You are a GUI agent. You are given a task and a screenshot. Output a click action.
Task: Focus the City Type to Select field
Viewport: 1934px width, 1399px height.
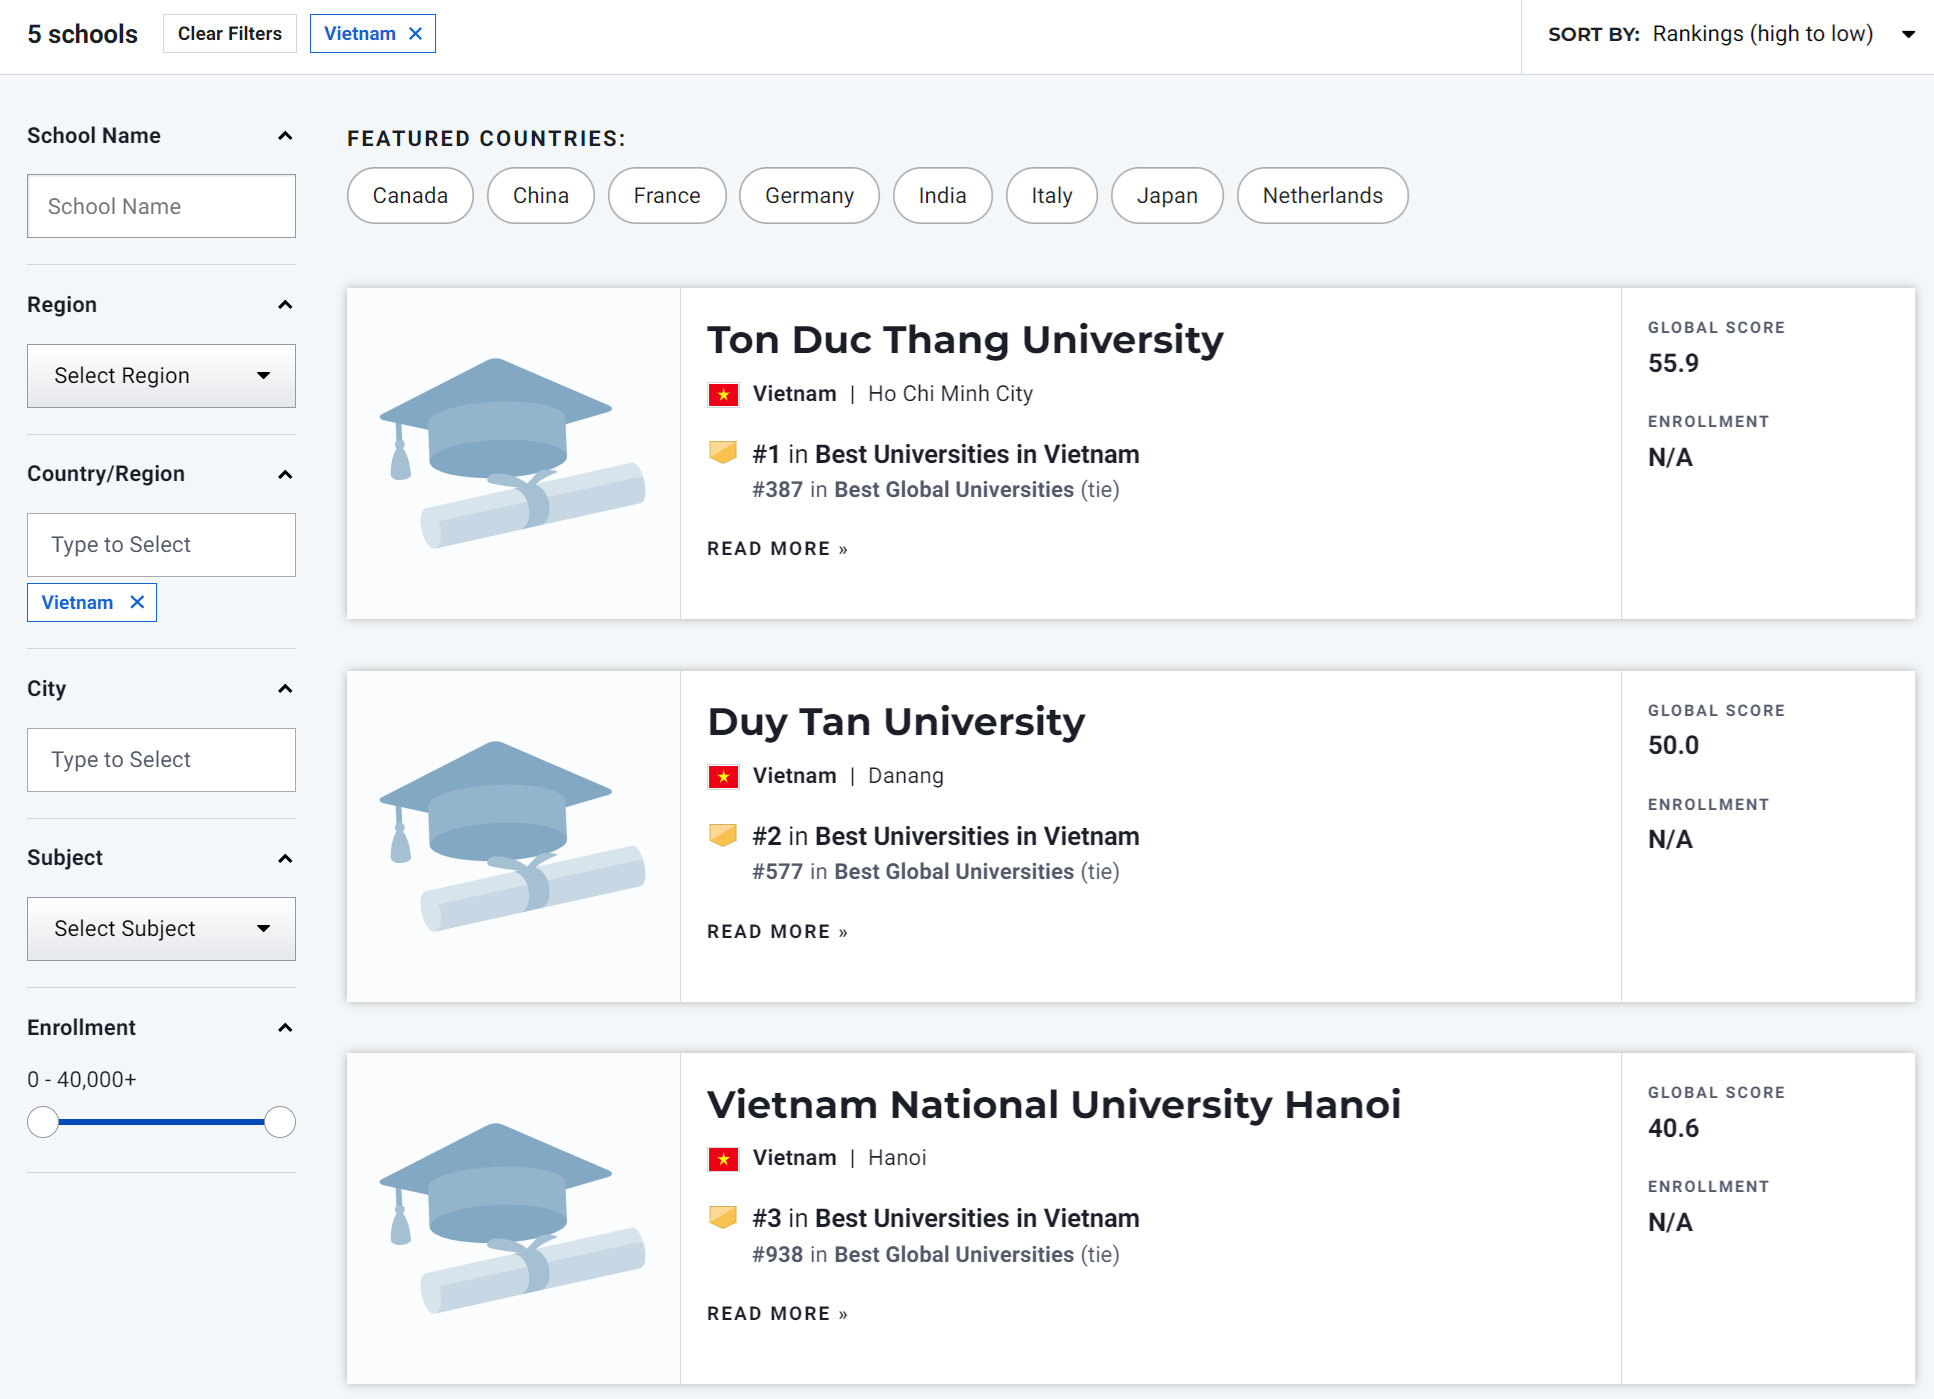(x=161, y=760)
